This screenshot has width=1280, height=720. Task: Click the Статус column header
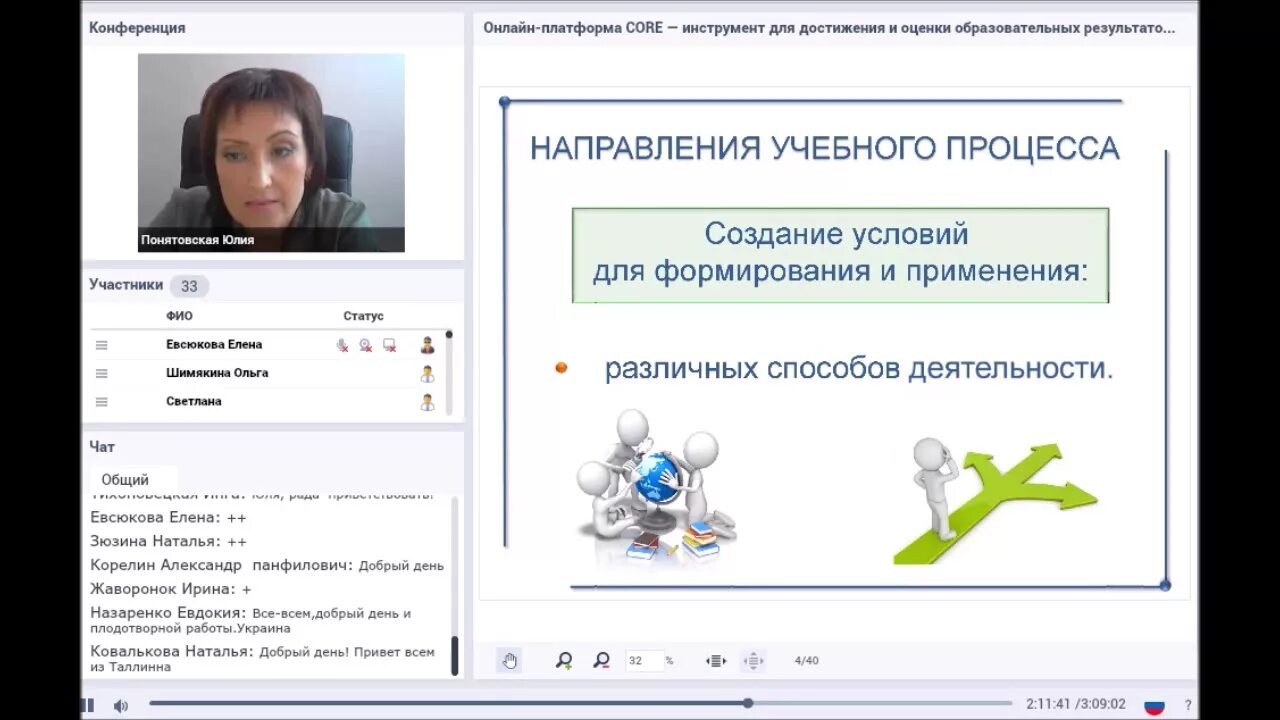(363, 316)
